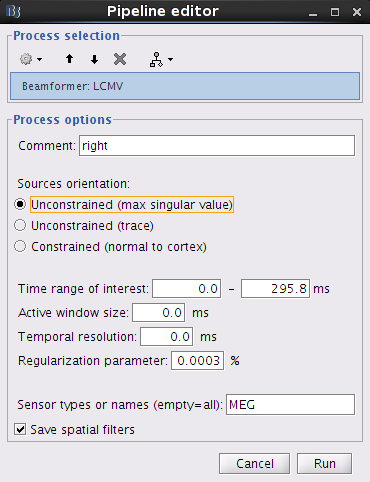Click the Sources orientation label
This screenshot has height=482, width=370.
(73, 184)
